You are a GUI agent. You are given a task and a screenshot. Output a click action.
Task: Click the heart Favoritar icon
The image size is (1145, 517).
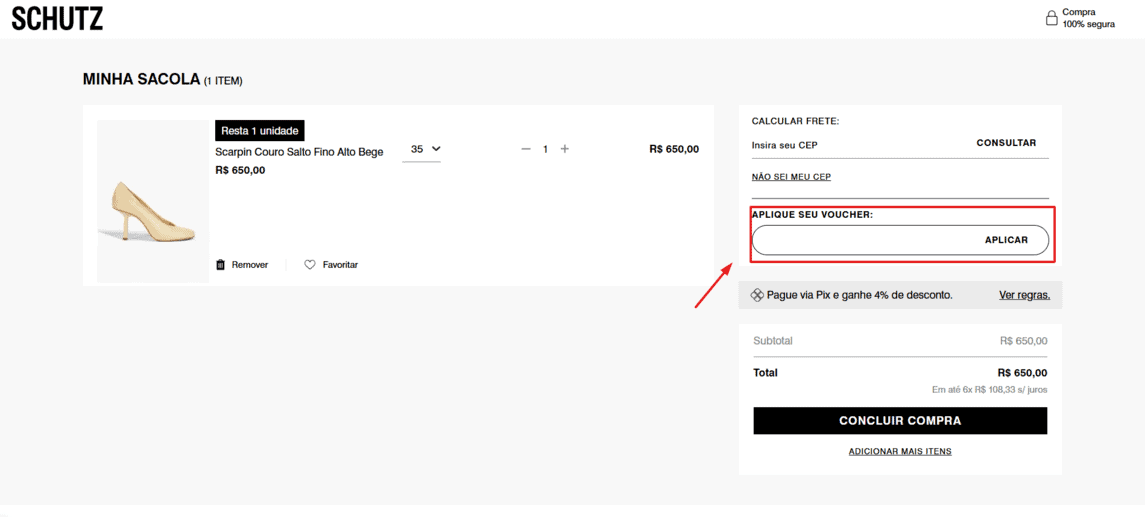click(310, 265)
